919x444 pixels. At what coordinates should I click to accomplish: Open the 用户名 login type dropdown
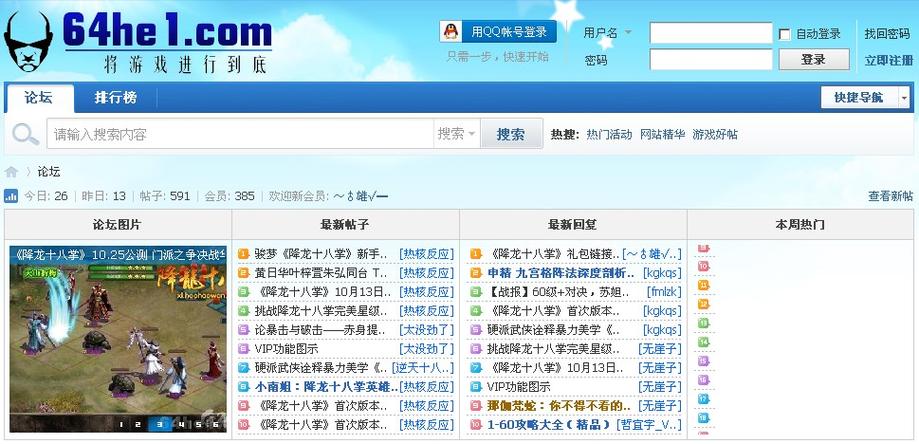628,33
